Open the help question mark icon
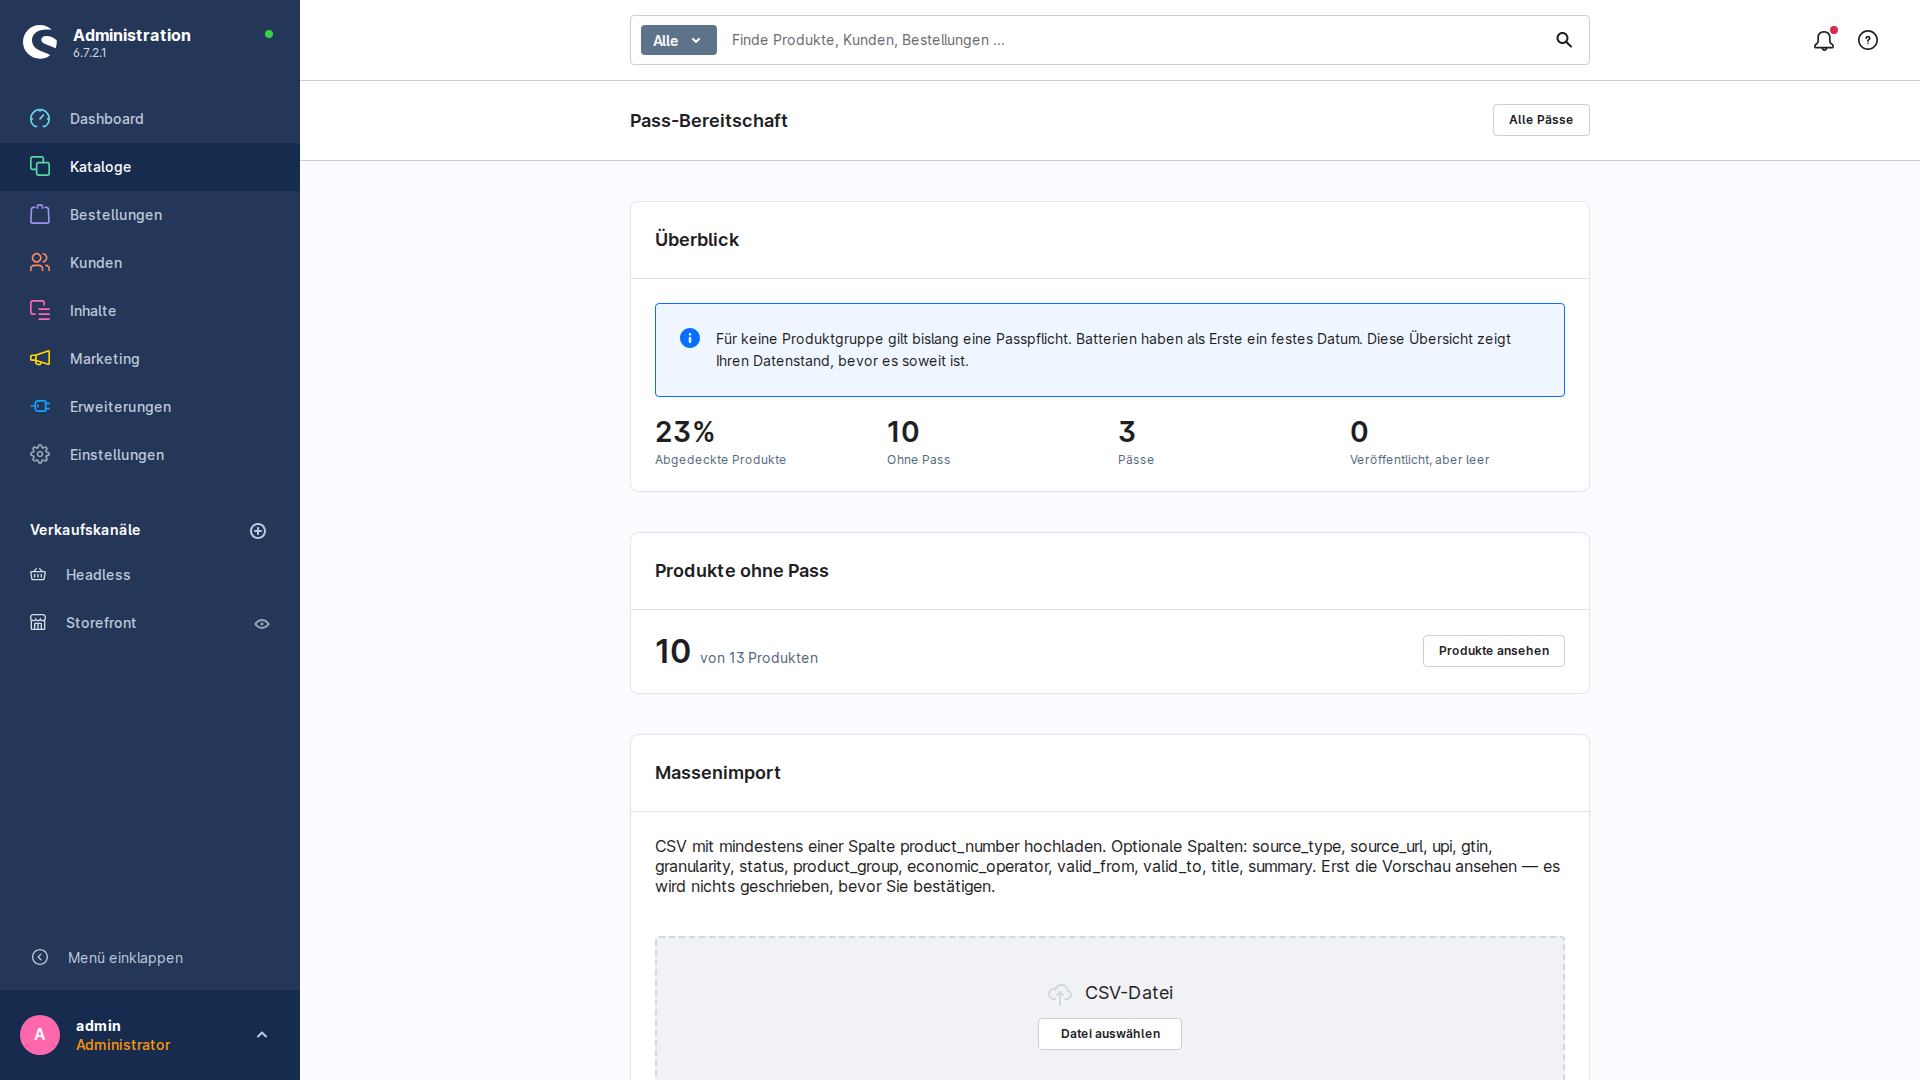 1868,40
